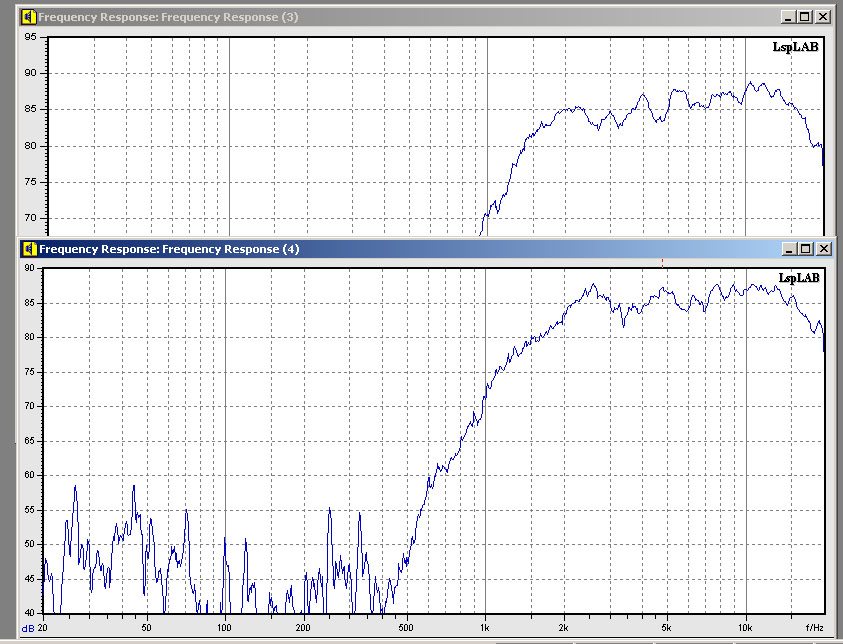Click the 500 Hz frequency axis label
This screenshot has width=843, height=644.
click(x=406, y=628)
